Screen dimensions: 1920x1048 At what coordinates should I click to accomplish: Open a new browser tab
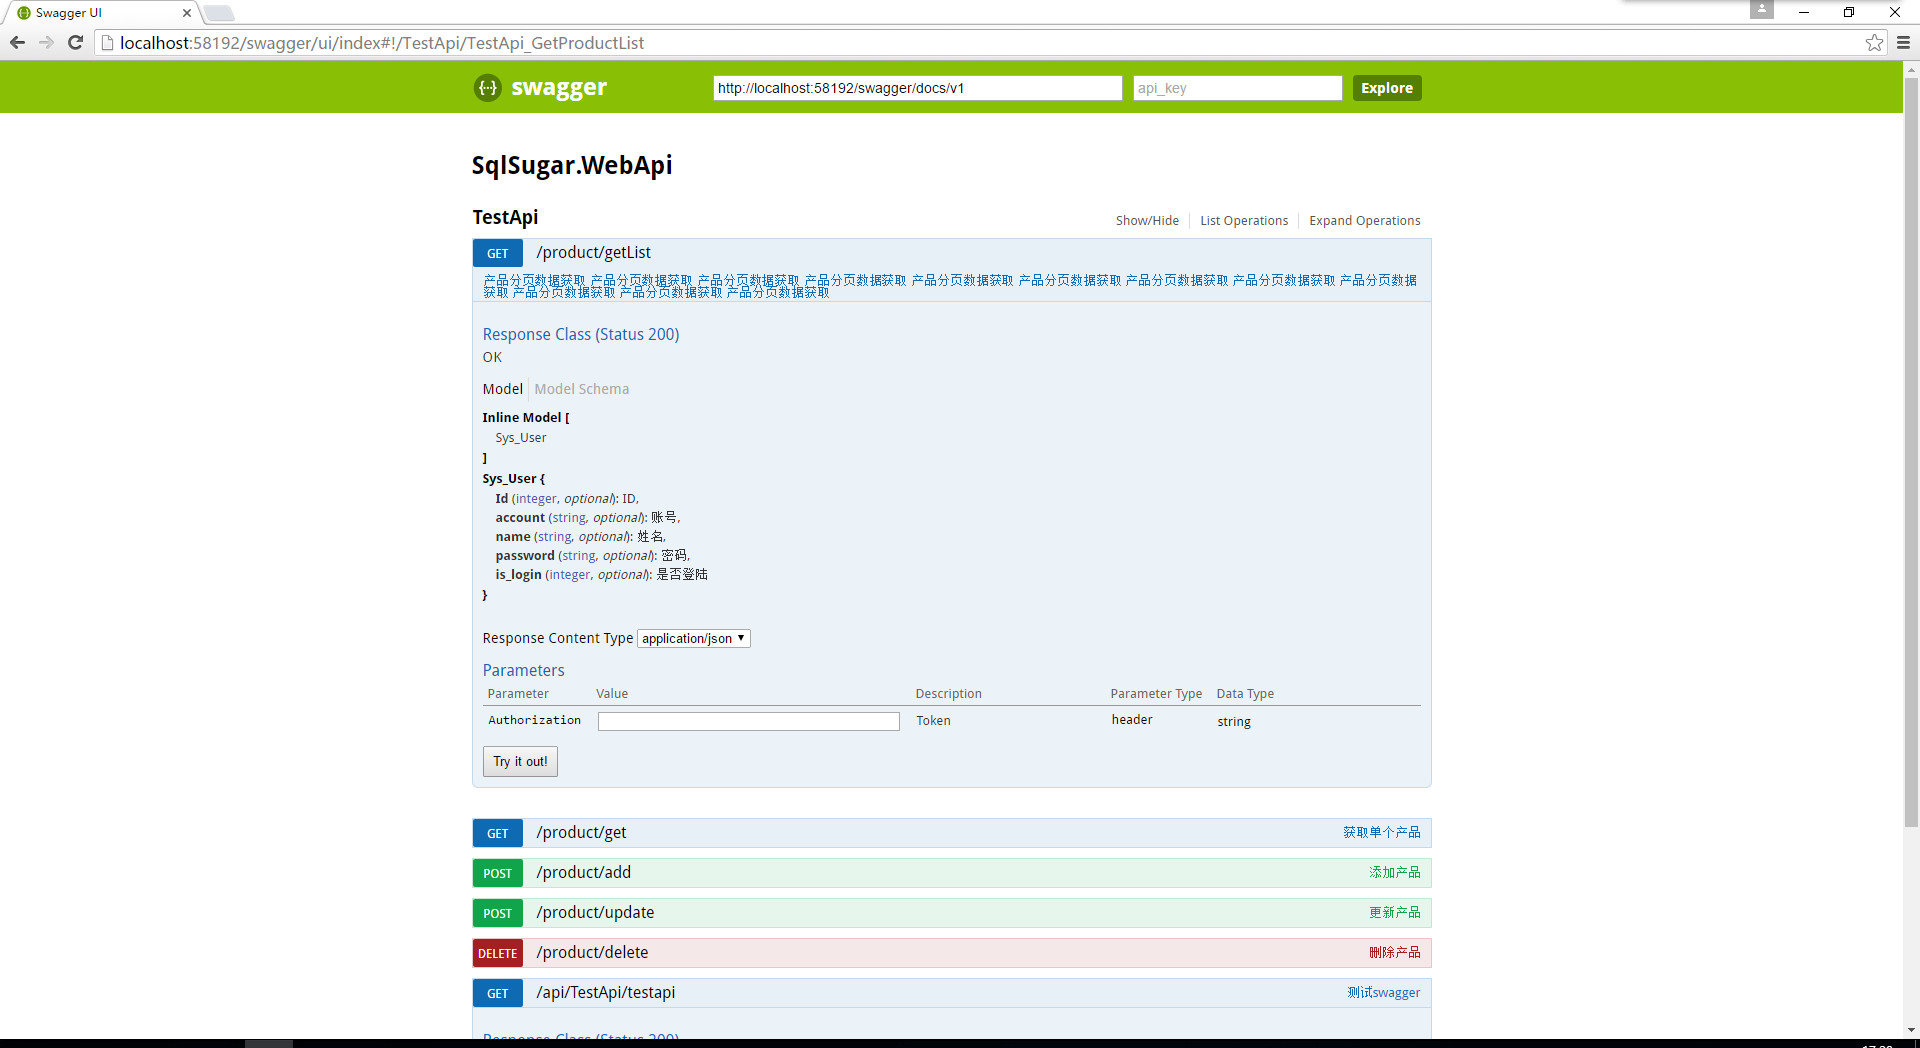[219, 13]
